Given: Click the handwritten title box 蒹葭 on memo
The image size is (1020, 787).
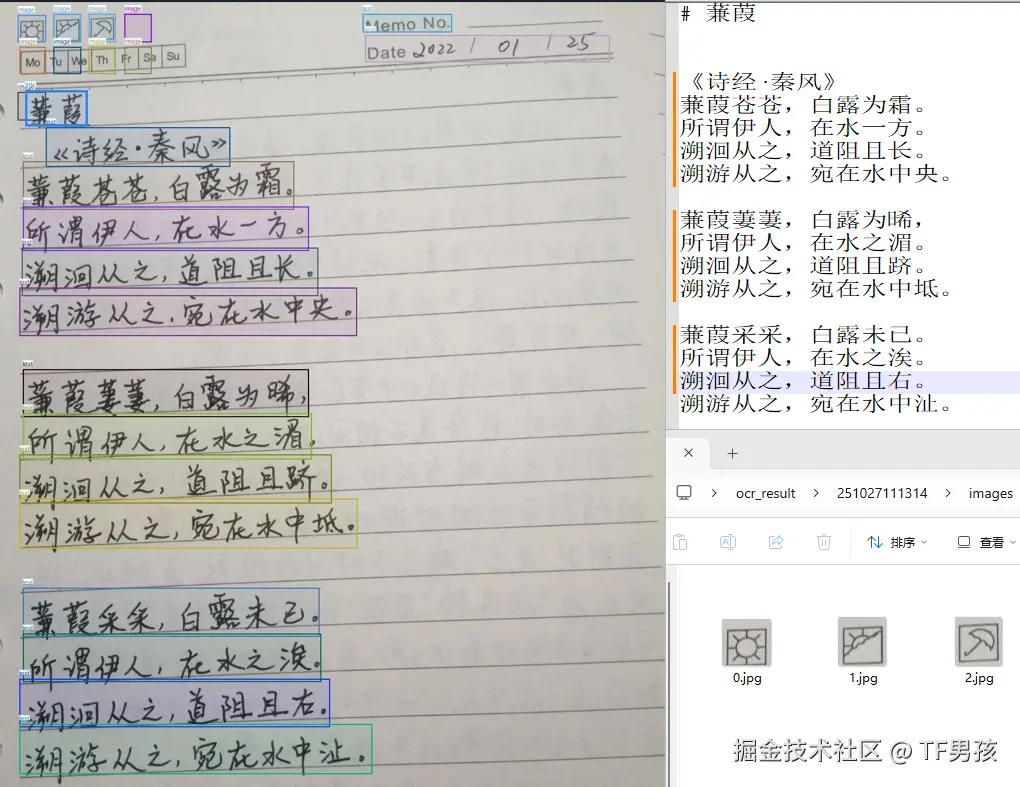Looking at the screenshot, I should click(x=57, y=109).
